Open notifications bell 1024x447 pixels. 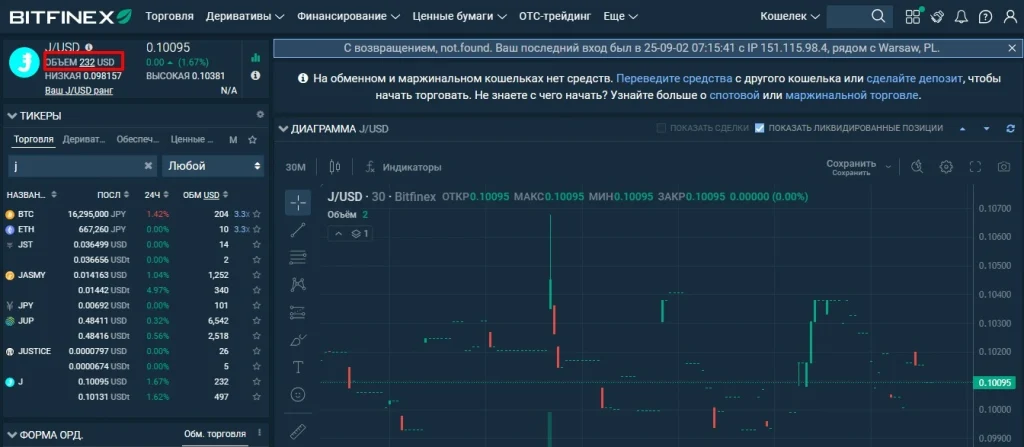click(961, 16)
